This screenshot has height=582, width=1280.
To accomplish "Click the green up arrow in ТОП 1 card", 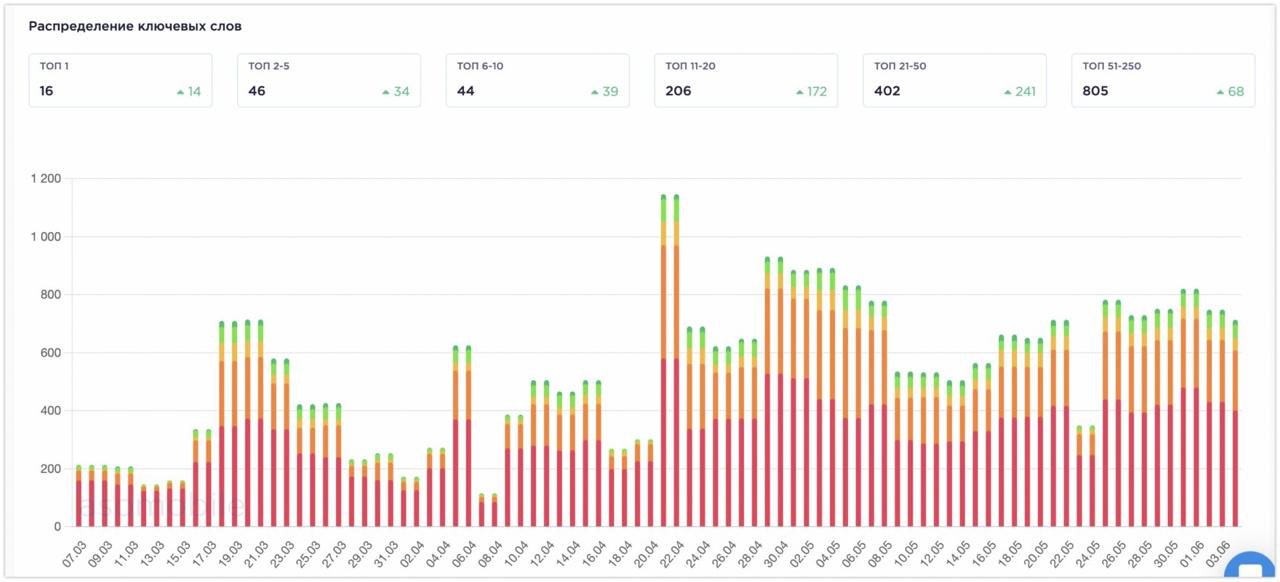I will coord(180,92).
